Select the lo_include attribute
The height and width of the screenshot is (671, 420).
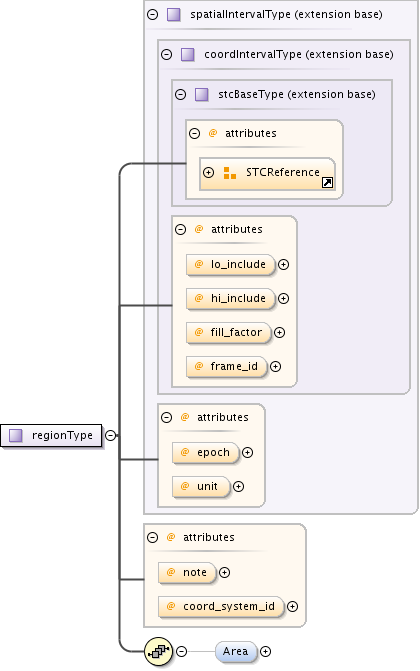230,264
